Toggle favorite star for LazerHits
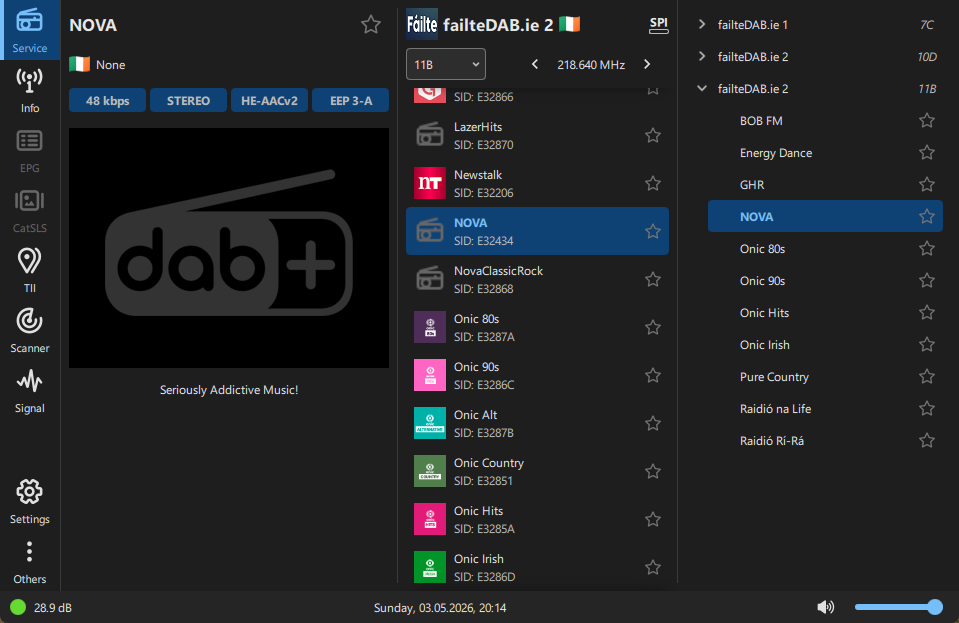The width and height of the screenshot is (959, 623). (653, 136)
